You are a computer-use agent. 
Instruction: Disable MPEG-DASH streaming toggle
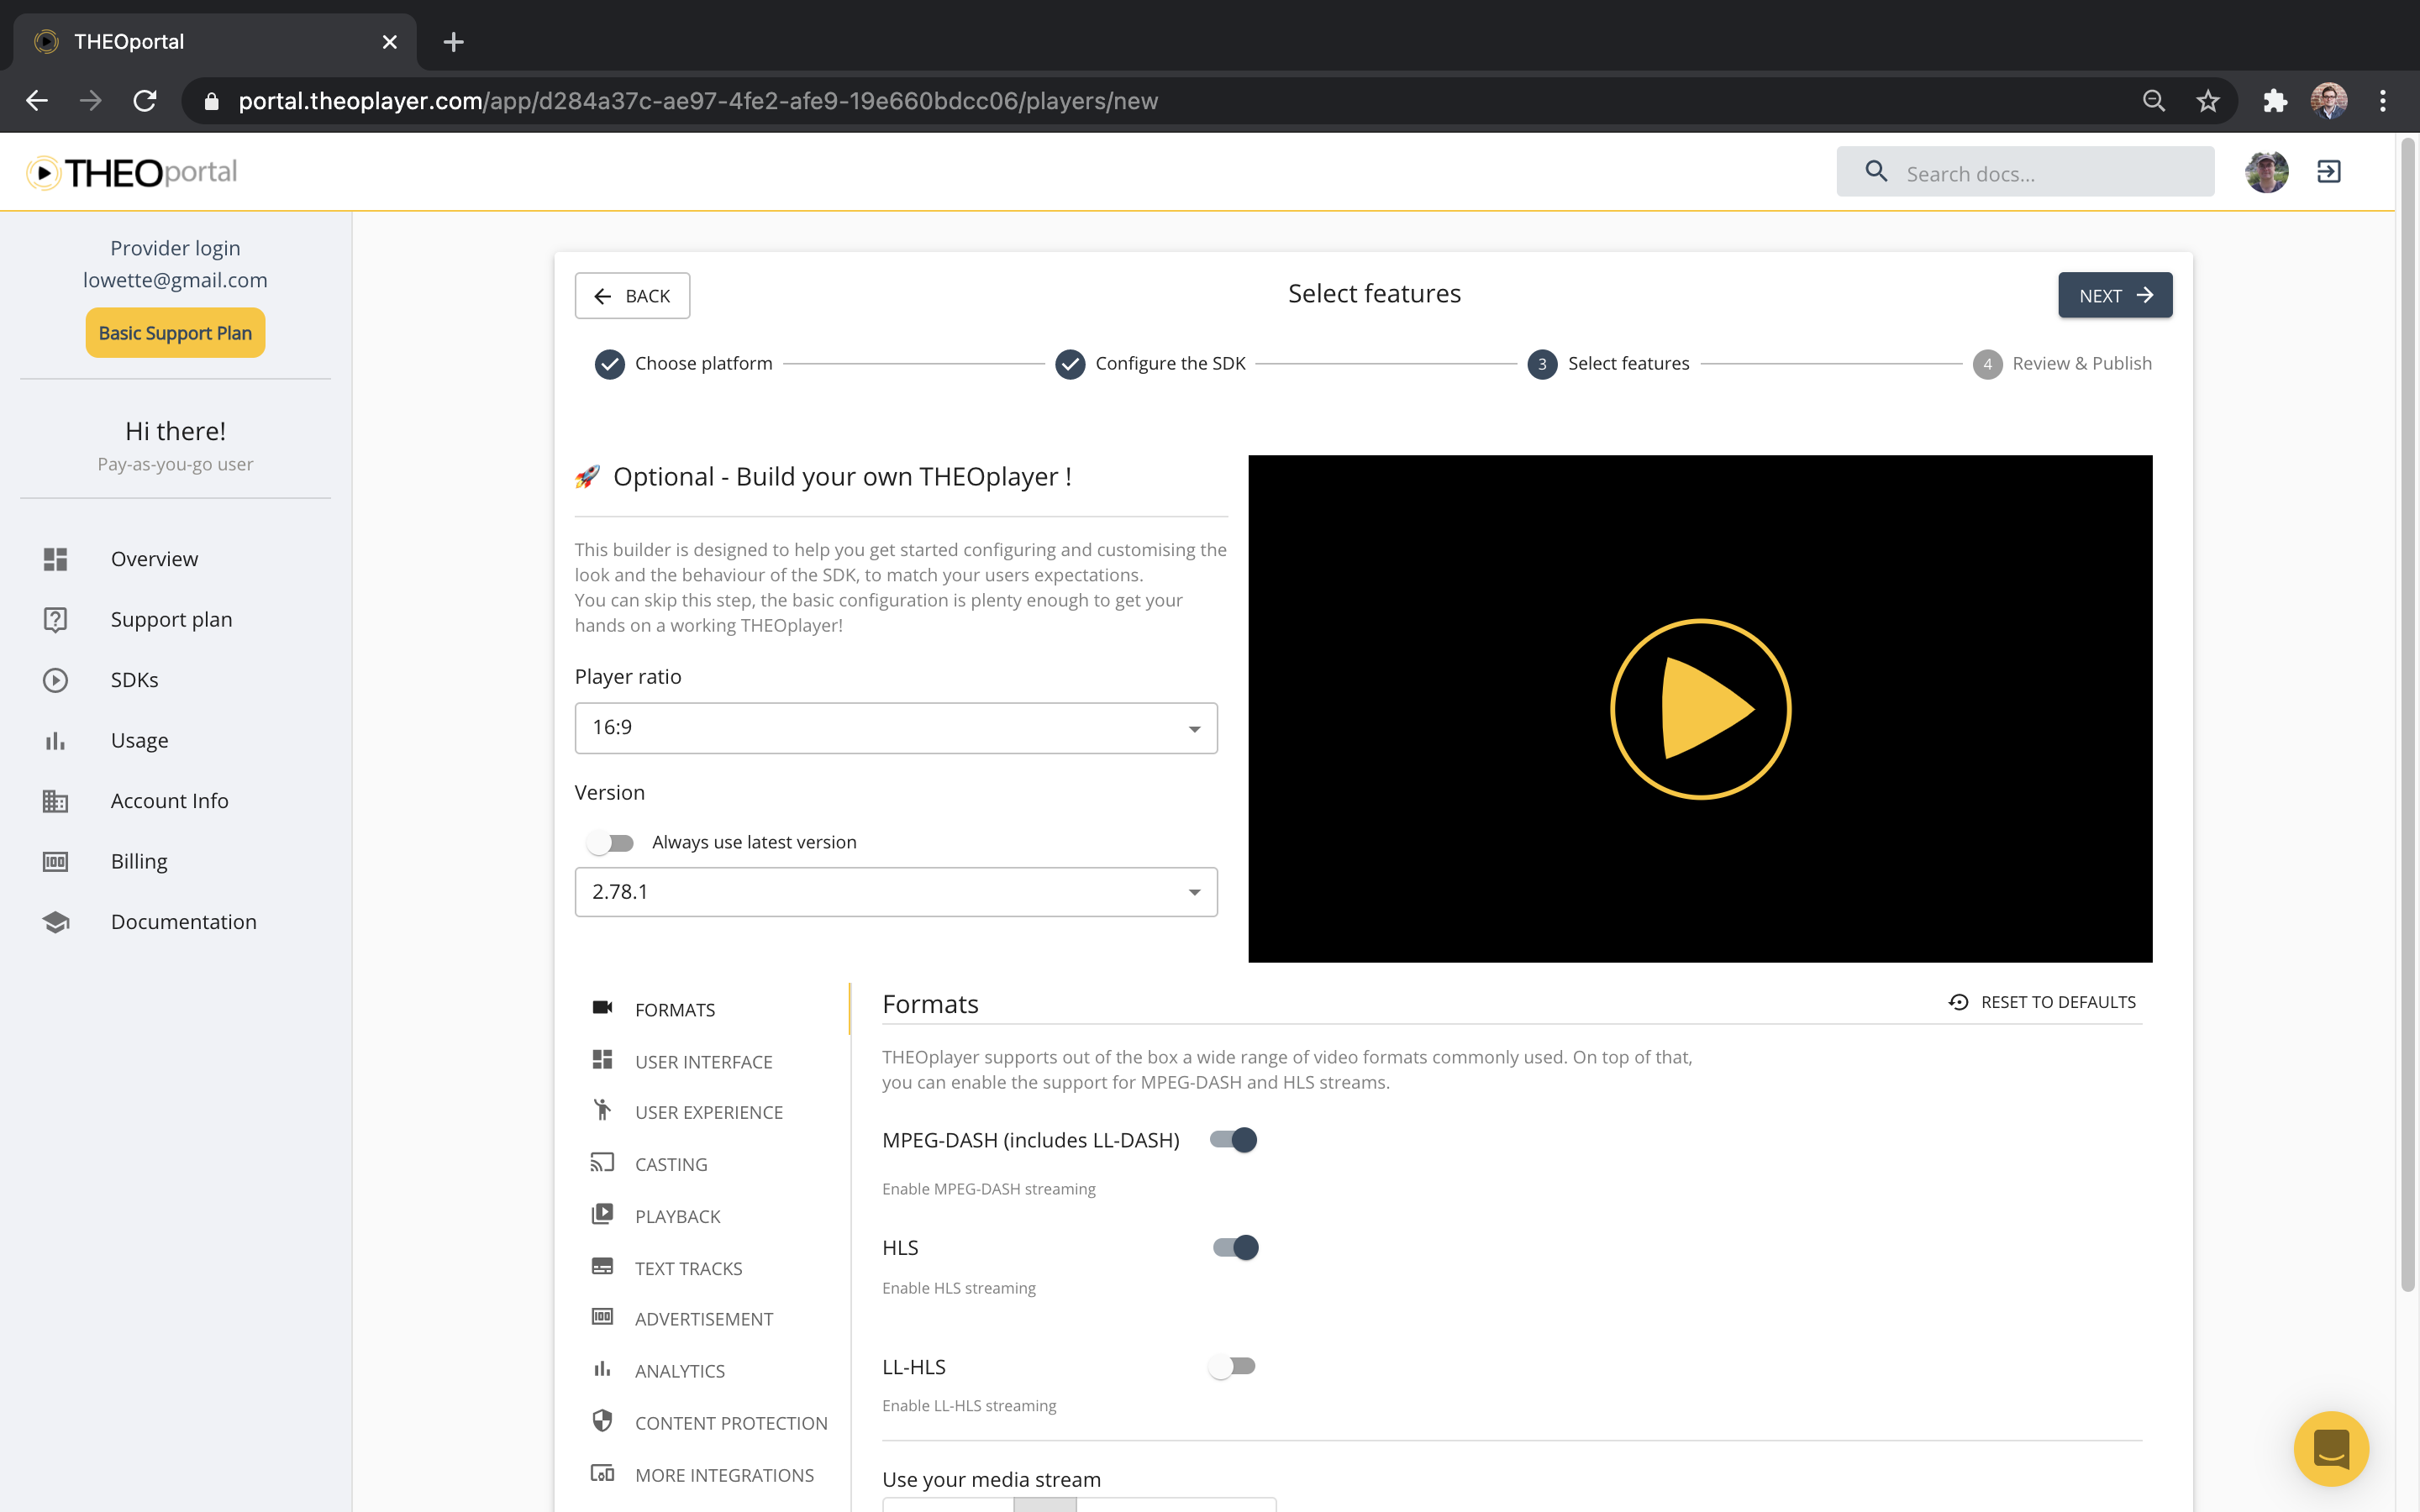pos(1233,1139)
